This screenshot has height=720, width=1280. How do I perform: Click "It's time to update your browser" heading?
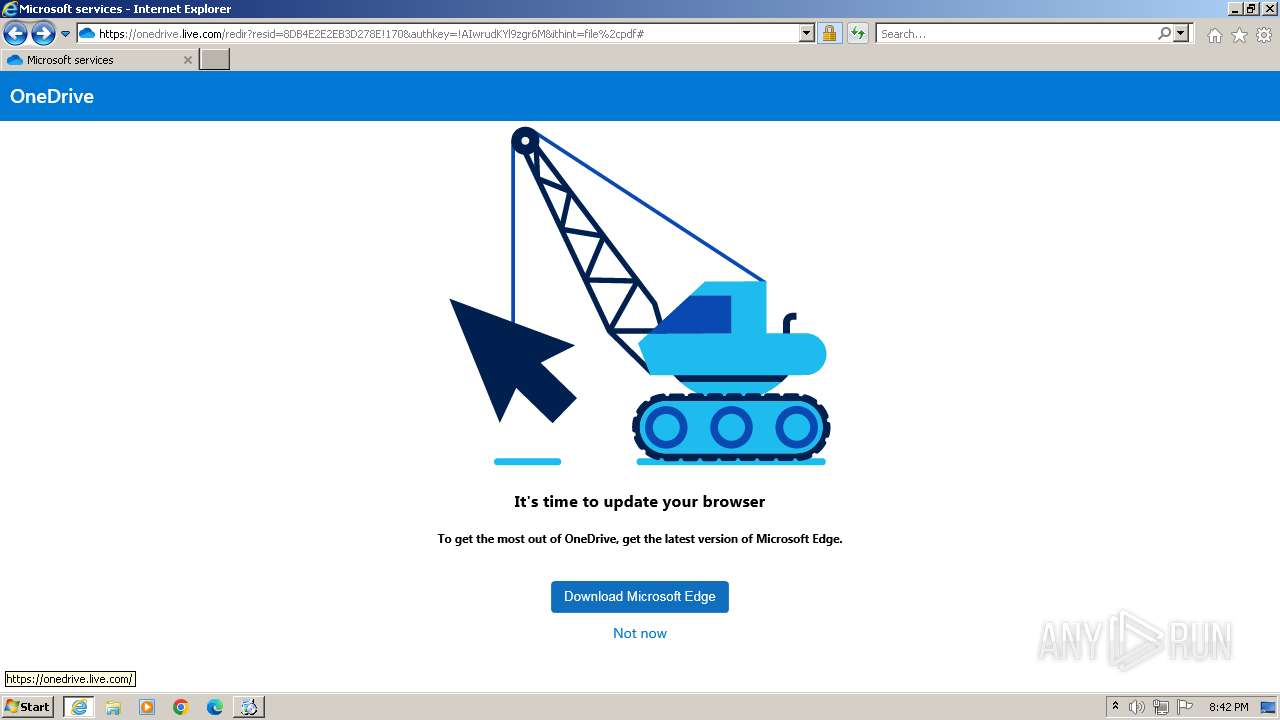coord(640,502)
